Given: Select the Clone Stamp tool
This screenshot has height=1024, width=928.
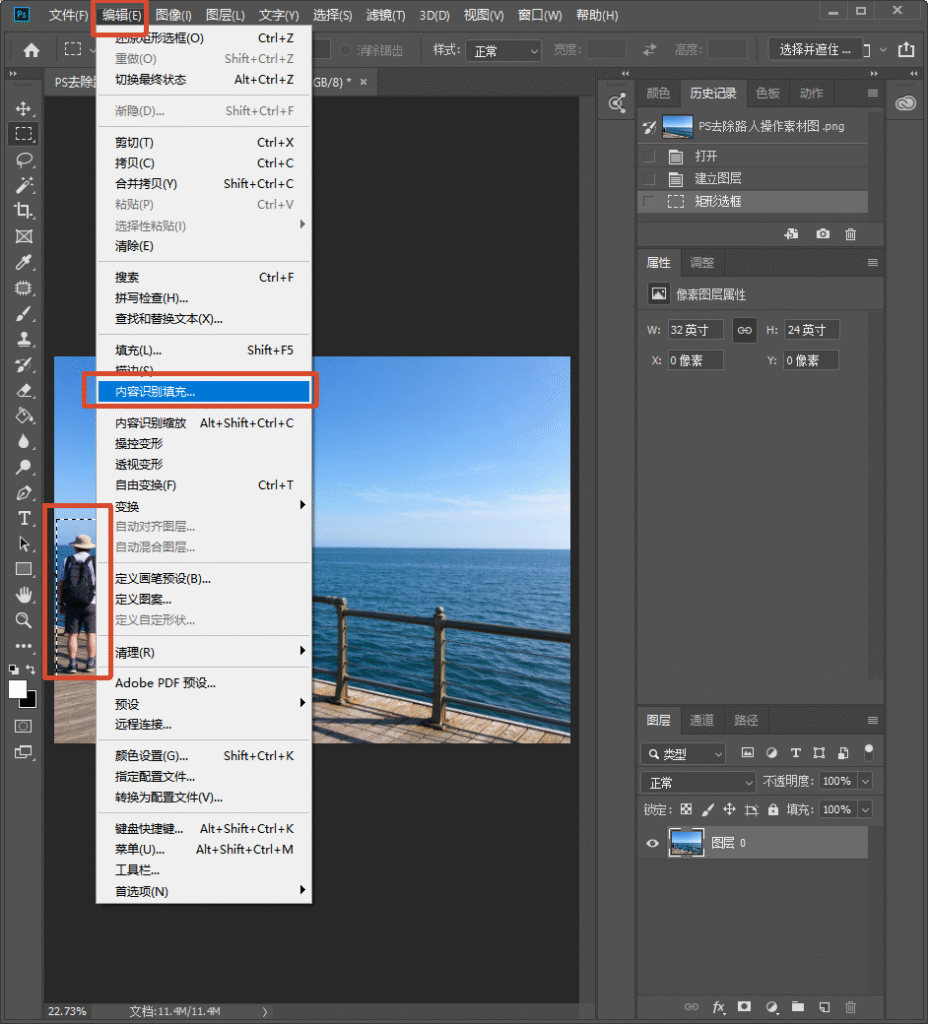Looking at the screenshot, I should click(x=24, y=339).
